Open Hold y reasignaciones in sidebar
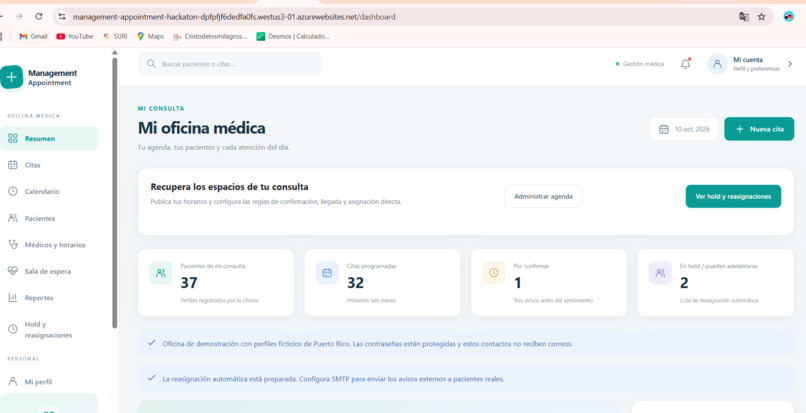Viewport: 806px width, 413px height. click(x=48, y=330)
